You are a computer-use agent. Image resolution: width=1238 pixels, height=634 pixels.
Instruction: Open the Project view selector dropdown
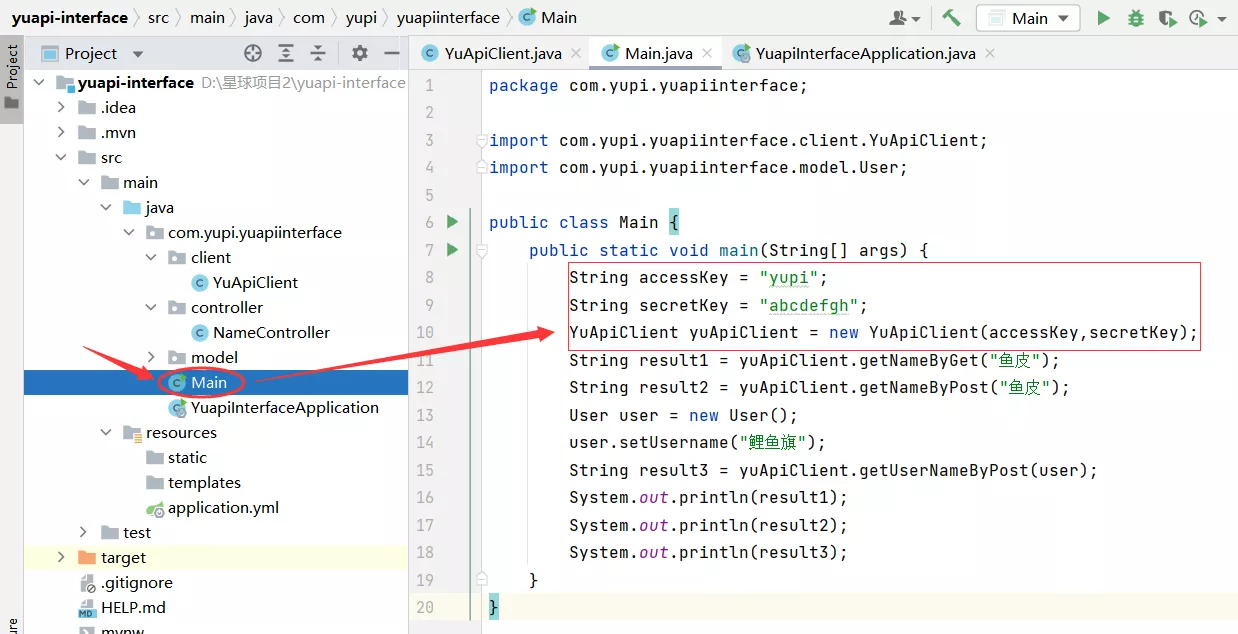(138, 54)
